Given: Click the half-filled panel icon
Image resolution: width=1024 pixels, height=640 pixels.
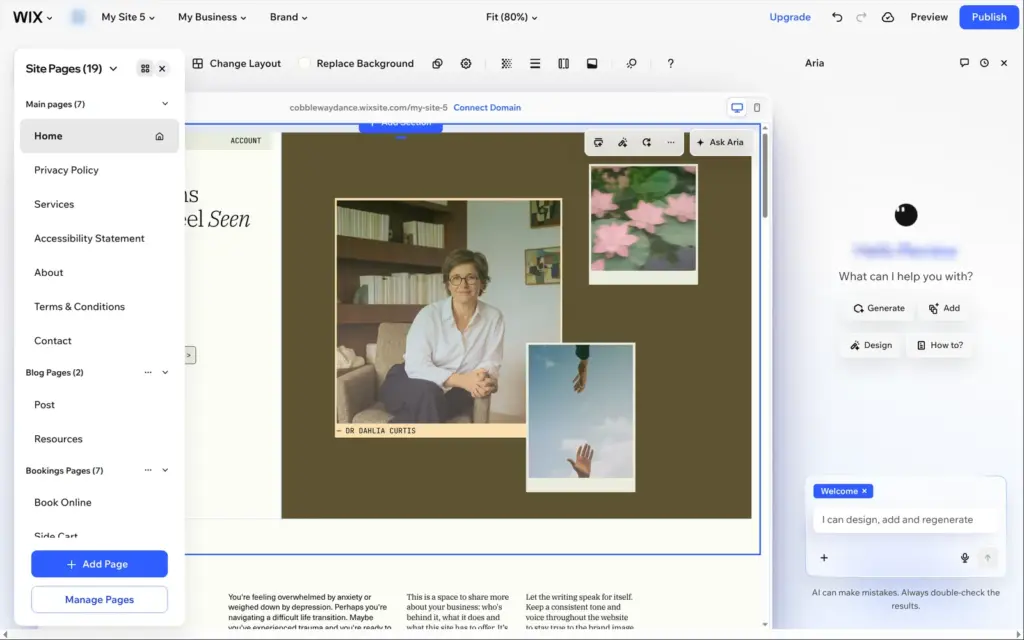Looking at the screenshot, I should (x=592, y=63).
